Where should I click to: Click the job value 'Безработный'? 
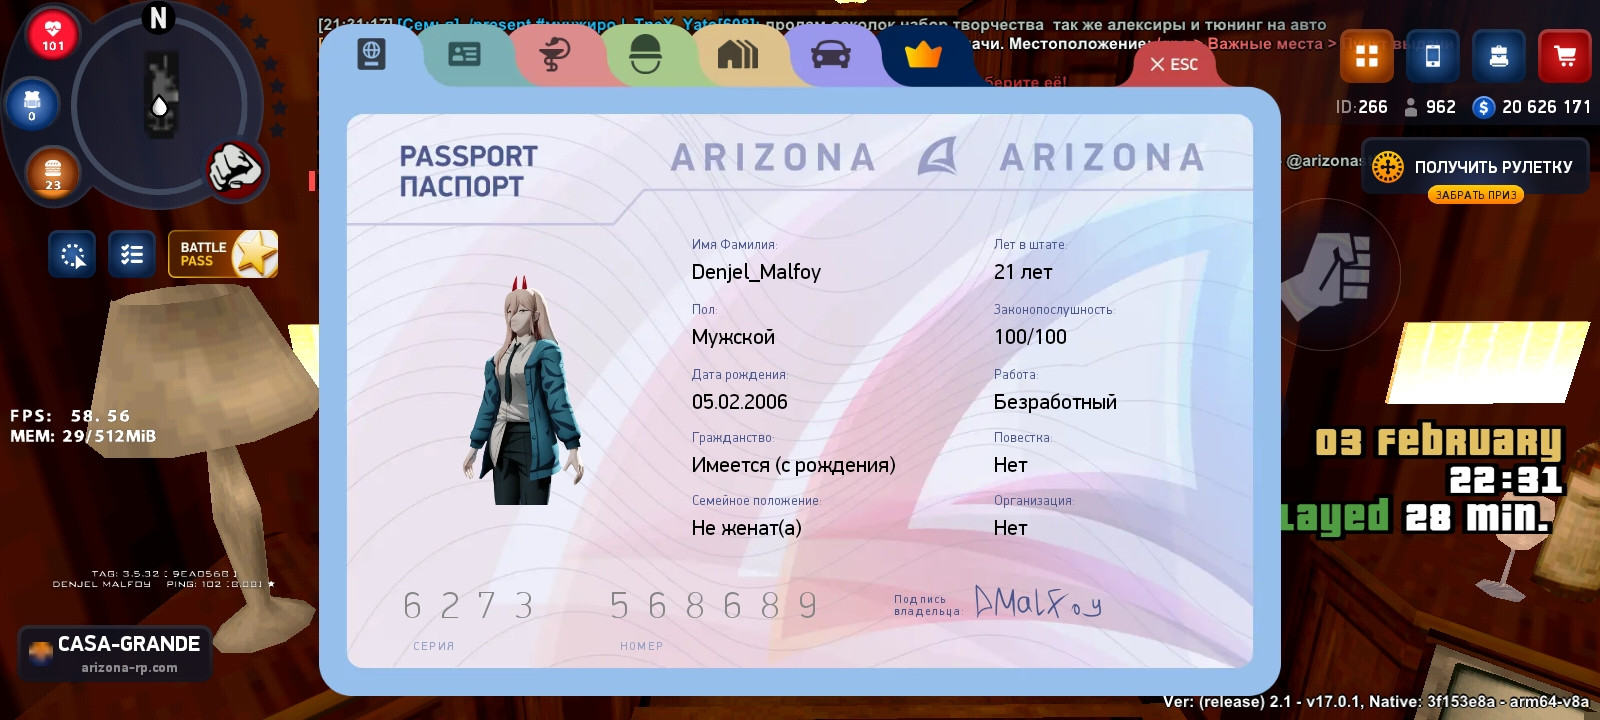click(x=1055, y=402)
